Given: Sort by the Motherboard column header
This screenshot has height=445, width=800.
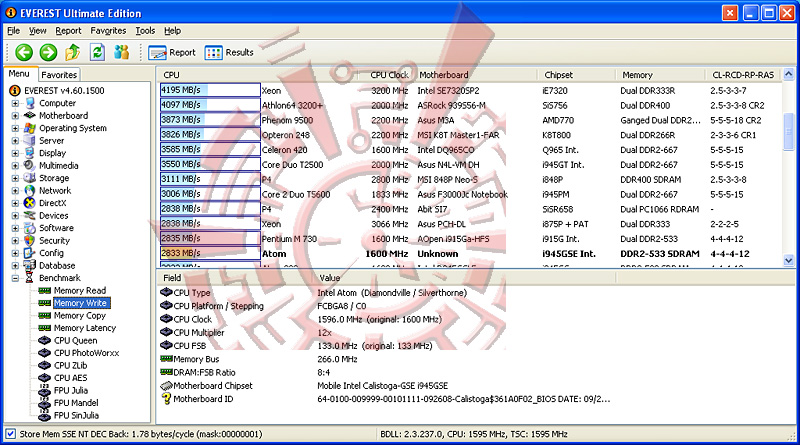Looking at the screenshot, I should [x=476, y=75].
